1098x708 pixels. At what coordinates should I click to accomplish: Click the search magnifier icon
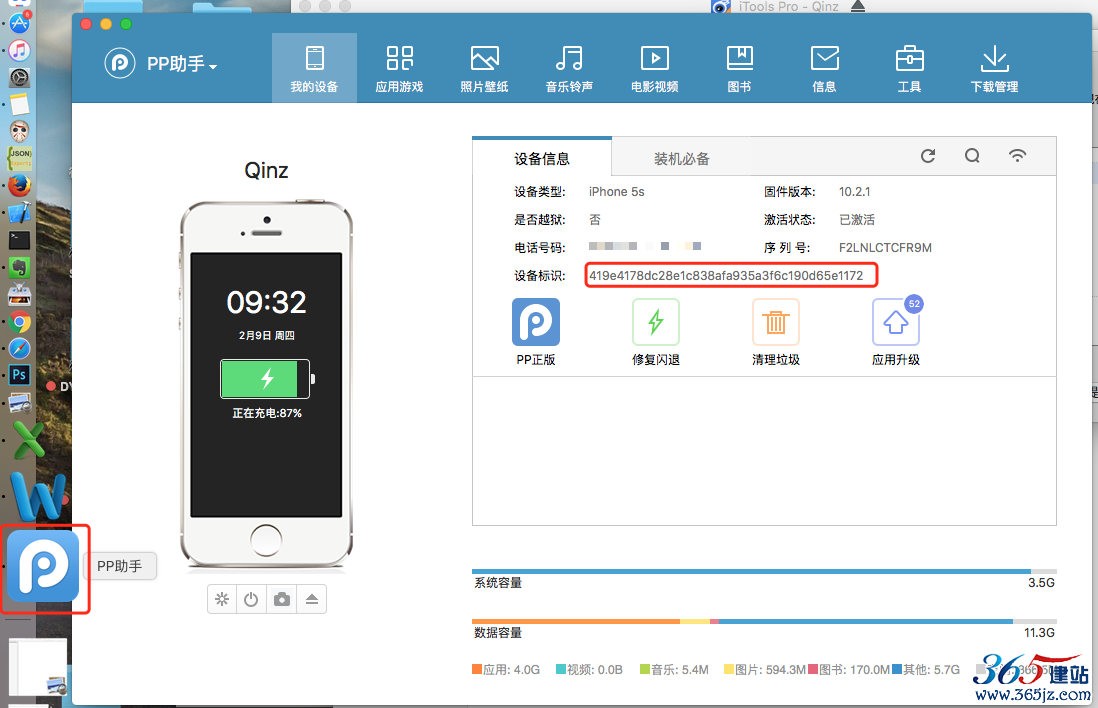[972, 155]
